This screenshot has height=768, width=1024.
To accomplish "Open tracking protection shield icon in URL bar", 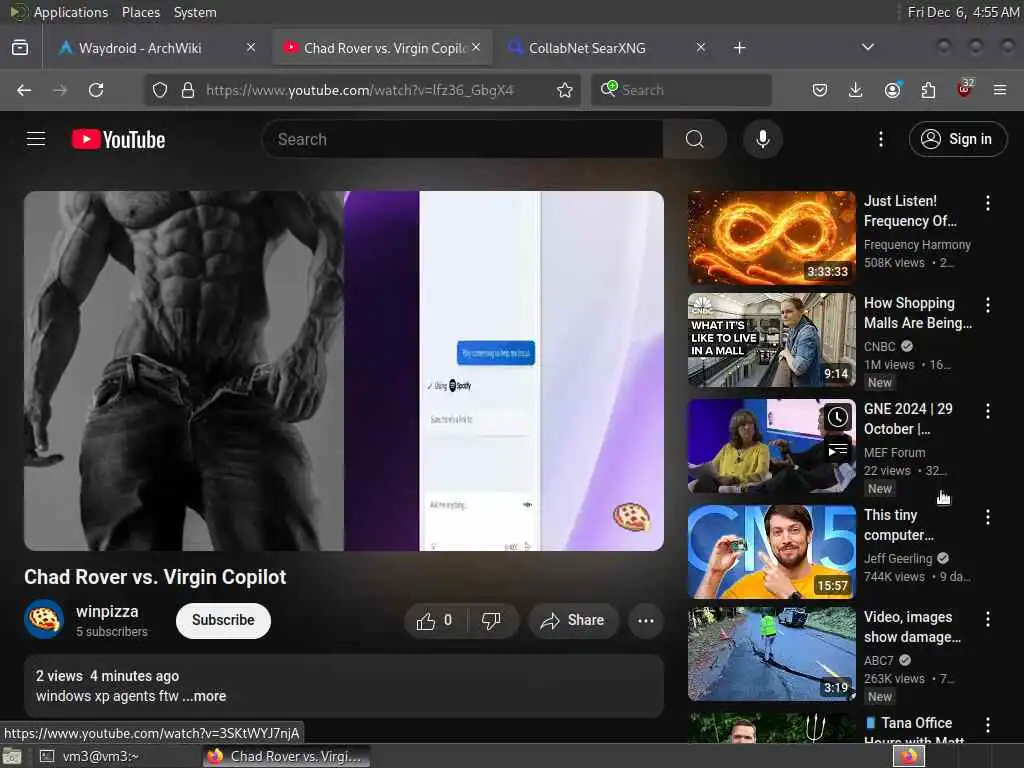I will tap(159, 90).
